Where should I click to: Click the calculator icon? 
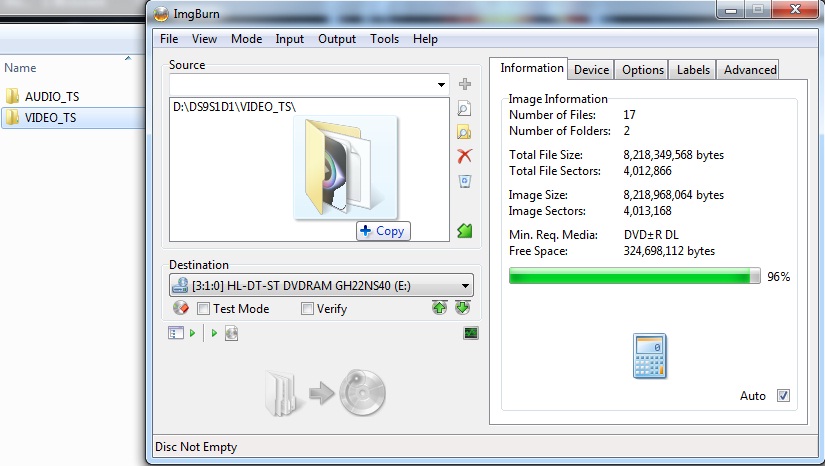coord(650,356)
